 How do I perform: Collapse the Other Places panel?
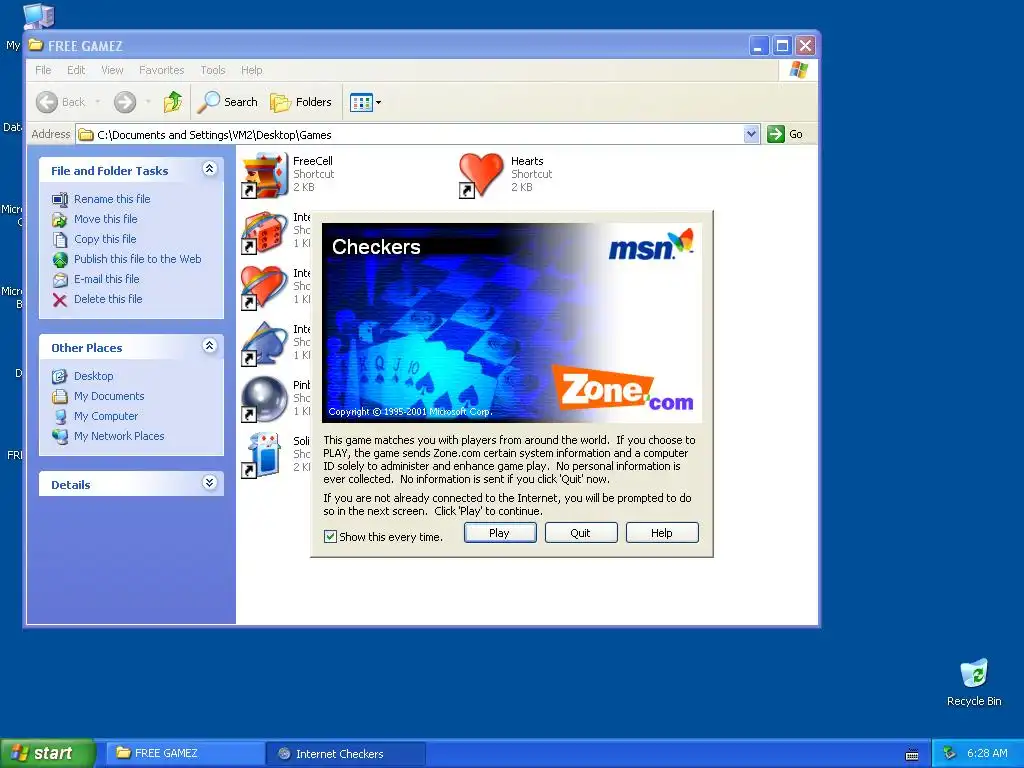point(209,346)
